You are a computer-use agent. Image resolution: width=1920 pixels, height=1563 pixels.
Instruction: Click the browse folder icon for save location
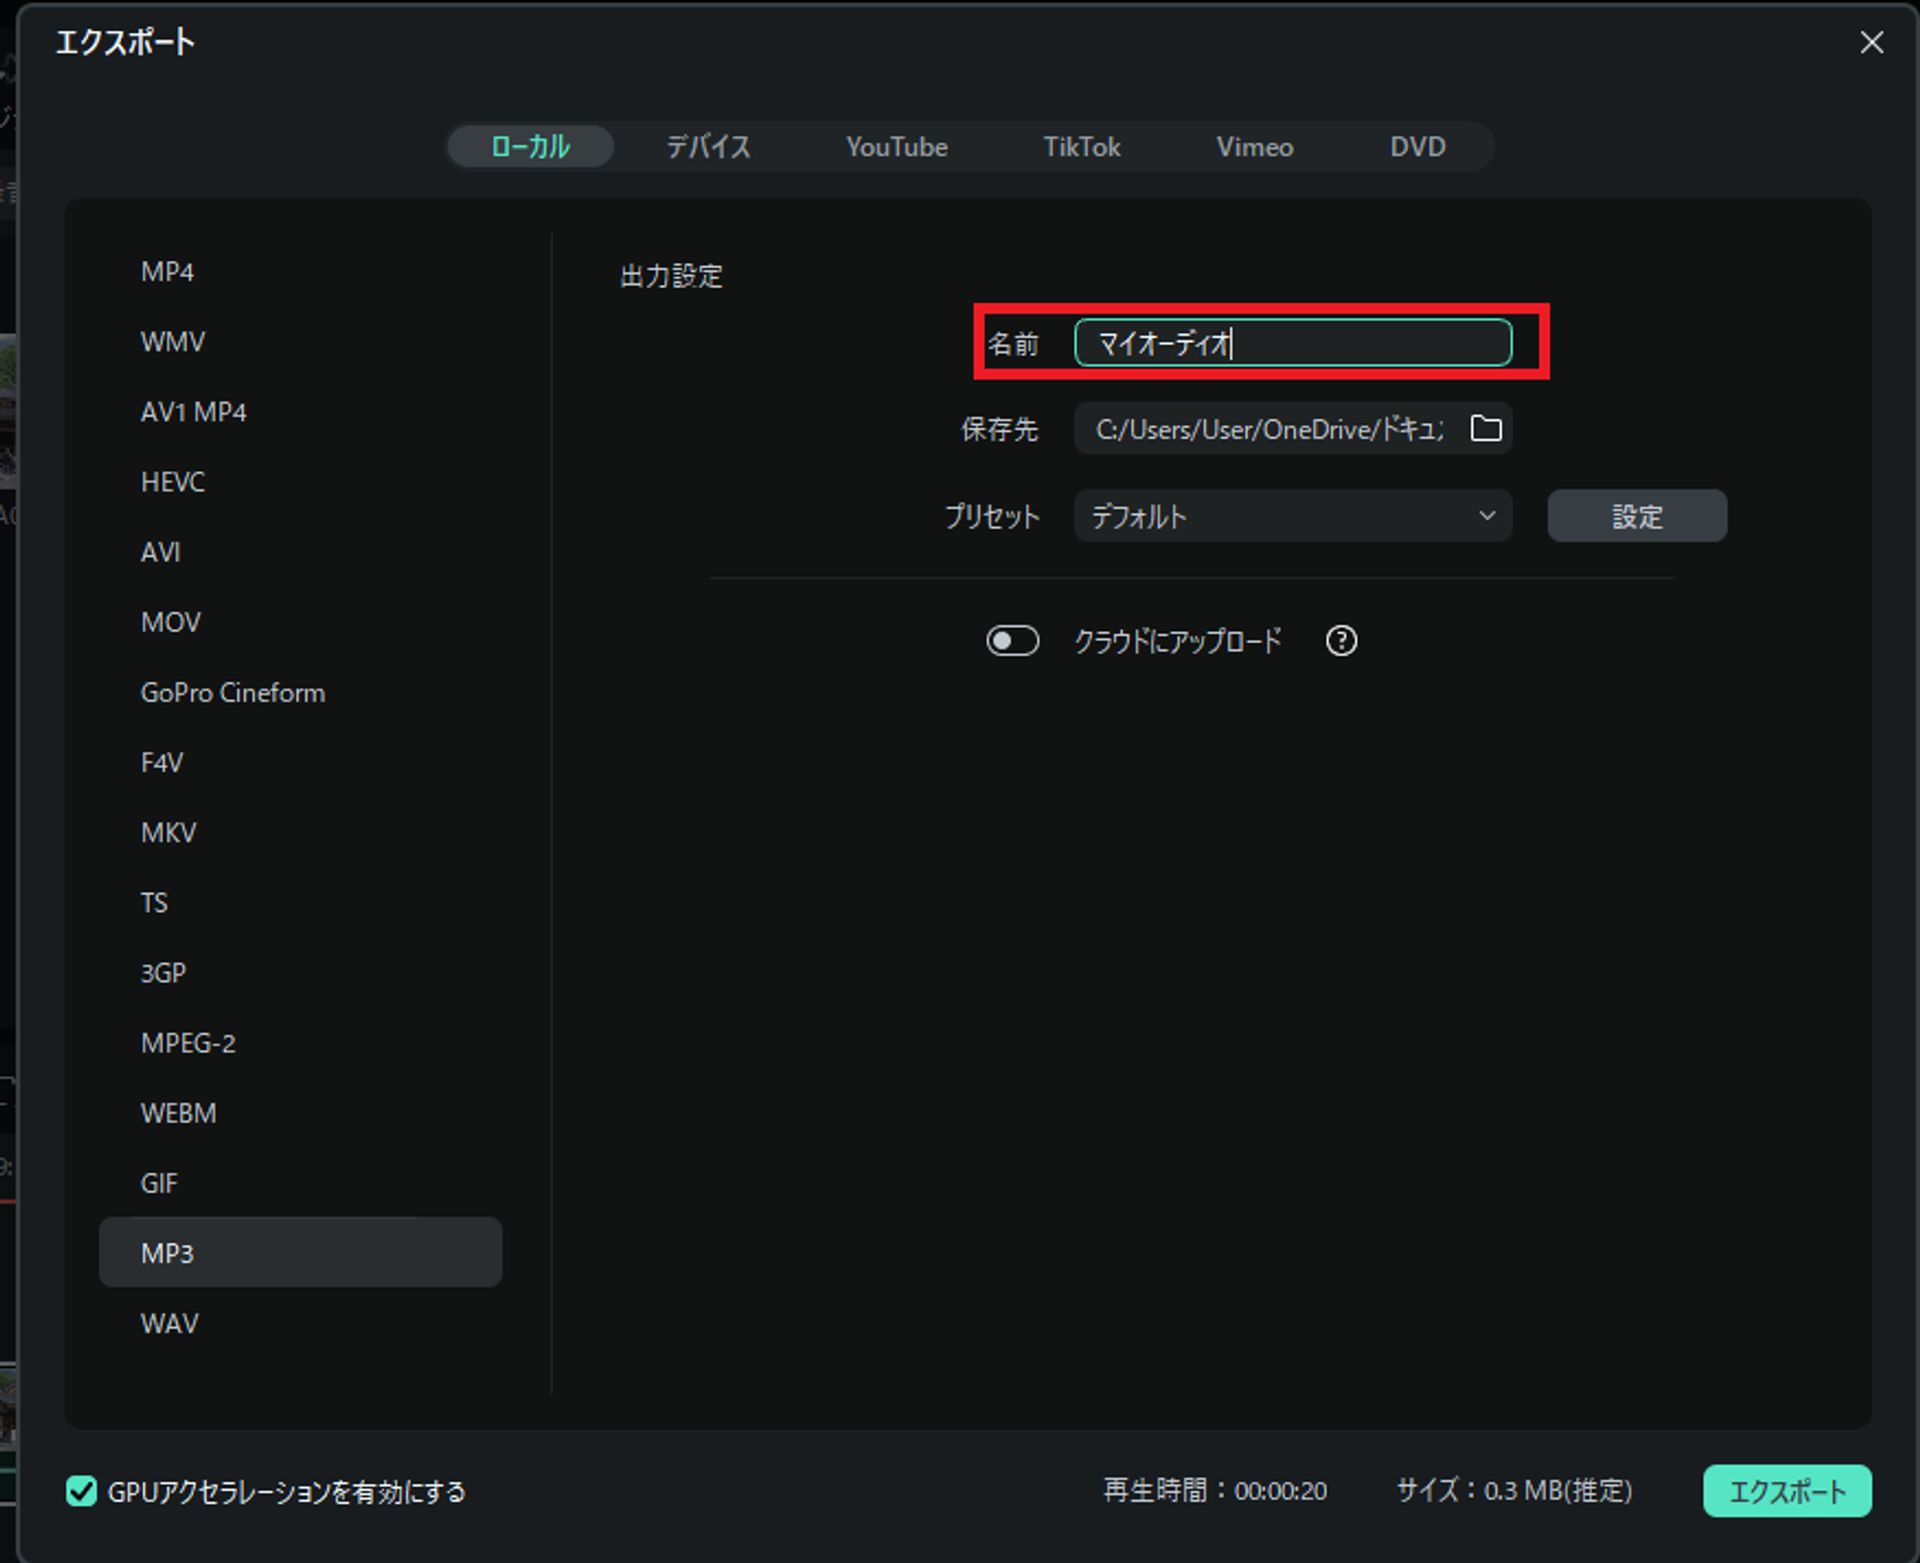pos(1485,429)
